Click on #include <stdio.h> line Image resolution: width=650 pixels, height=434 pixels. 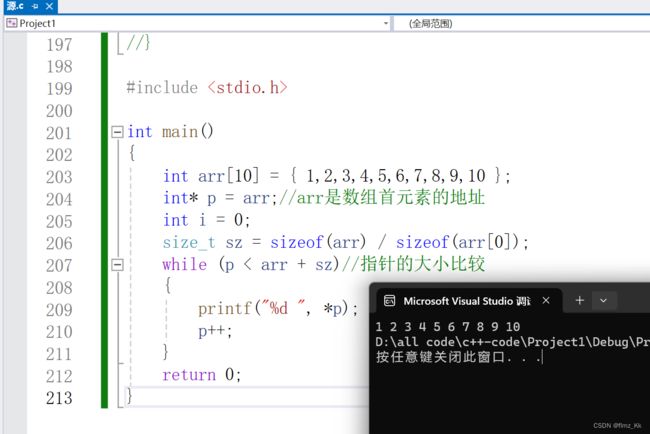(x=206, y=87)
